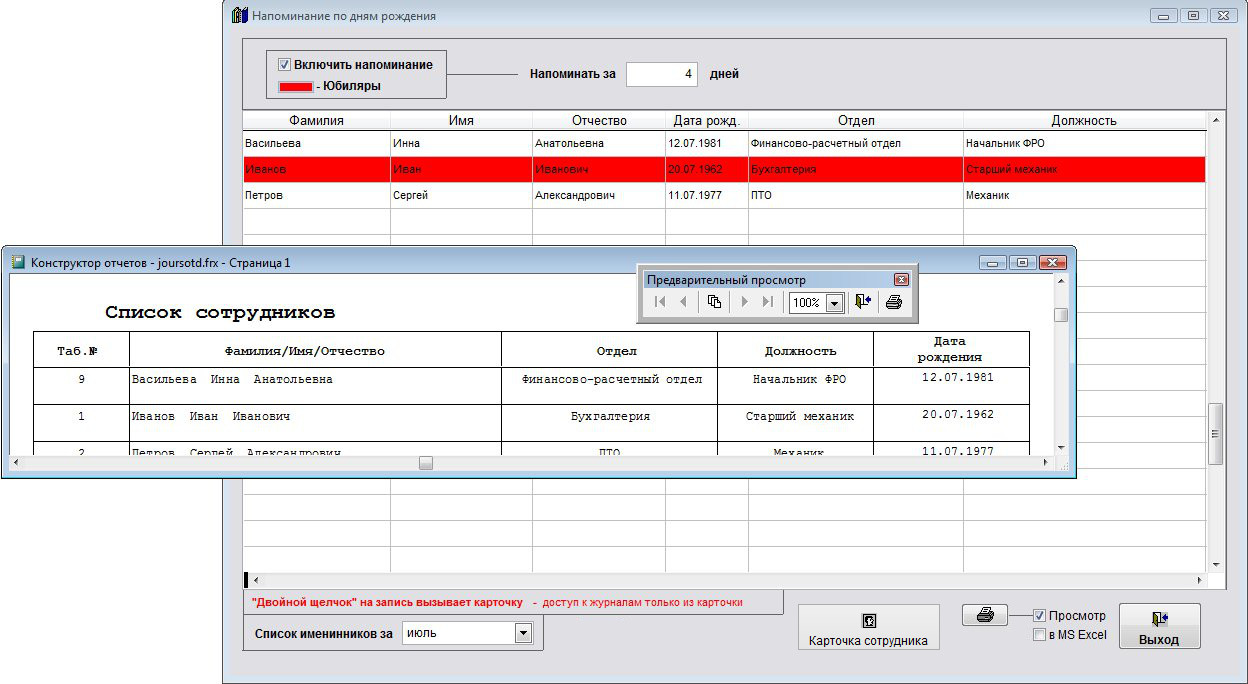Image resolution: width=1248 pixels, height=684 pixels.
Task: Open 'Карточка сотрудника' button
Action: click(868, 628)
